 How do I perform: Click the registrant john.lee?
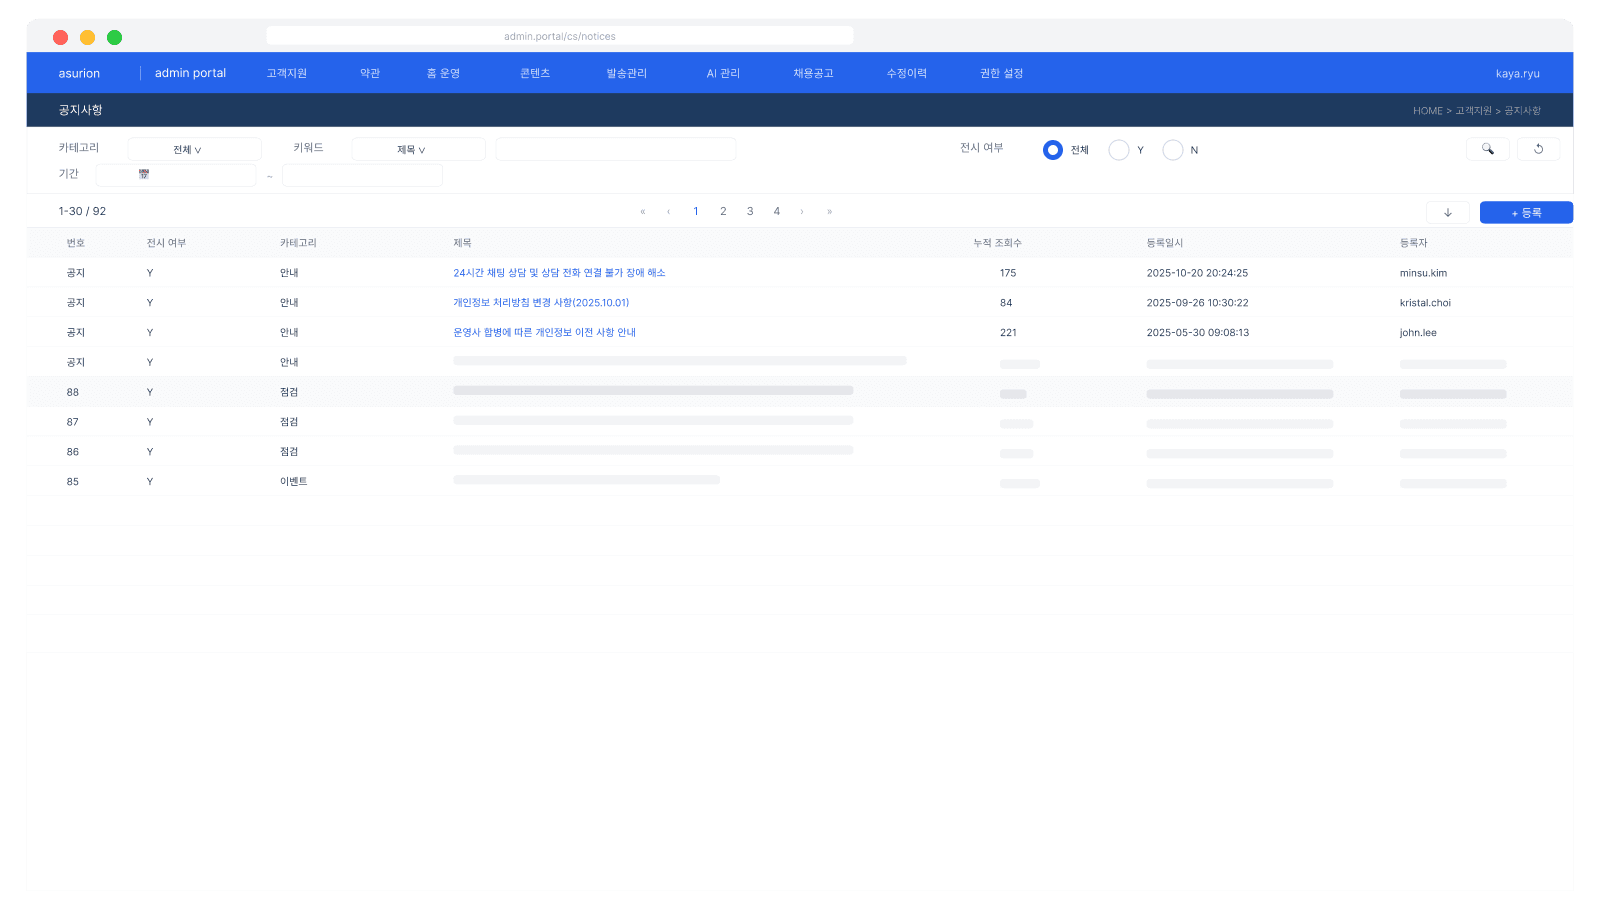(x=1418, y=333)
